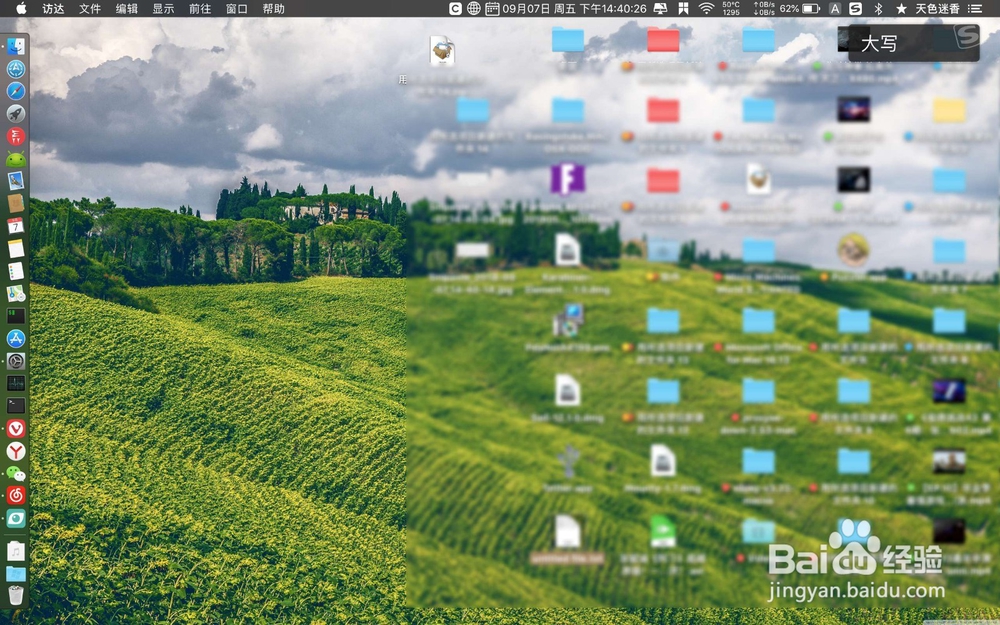Click the Bluetooth menu bar icon
Screen dimensions: 1000x625
878,8
